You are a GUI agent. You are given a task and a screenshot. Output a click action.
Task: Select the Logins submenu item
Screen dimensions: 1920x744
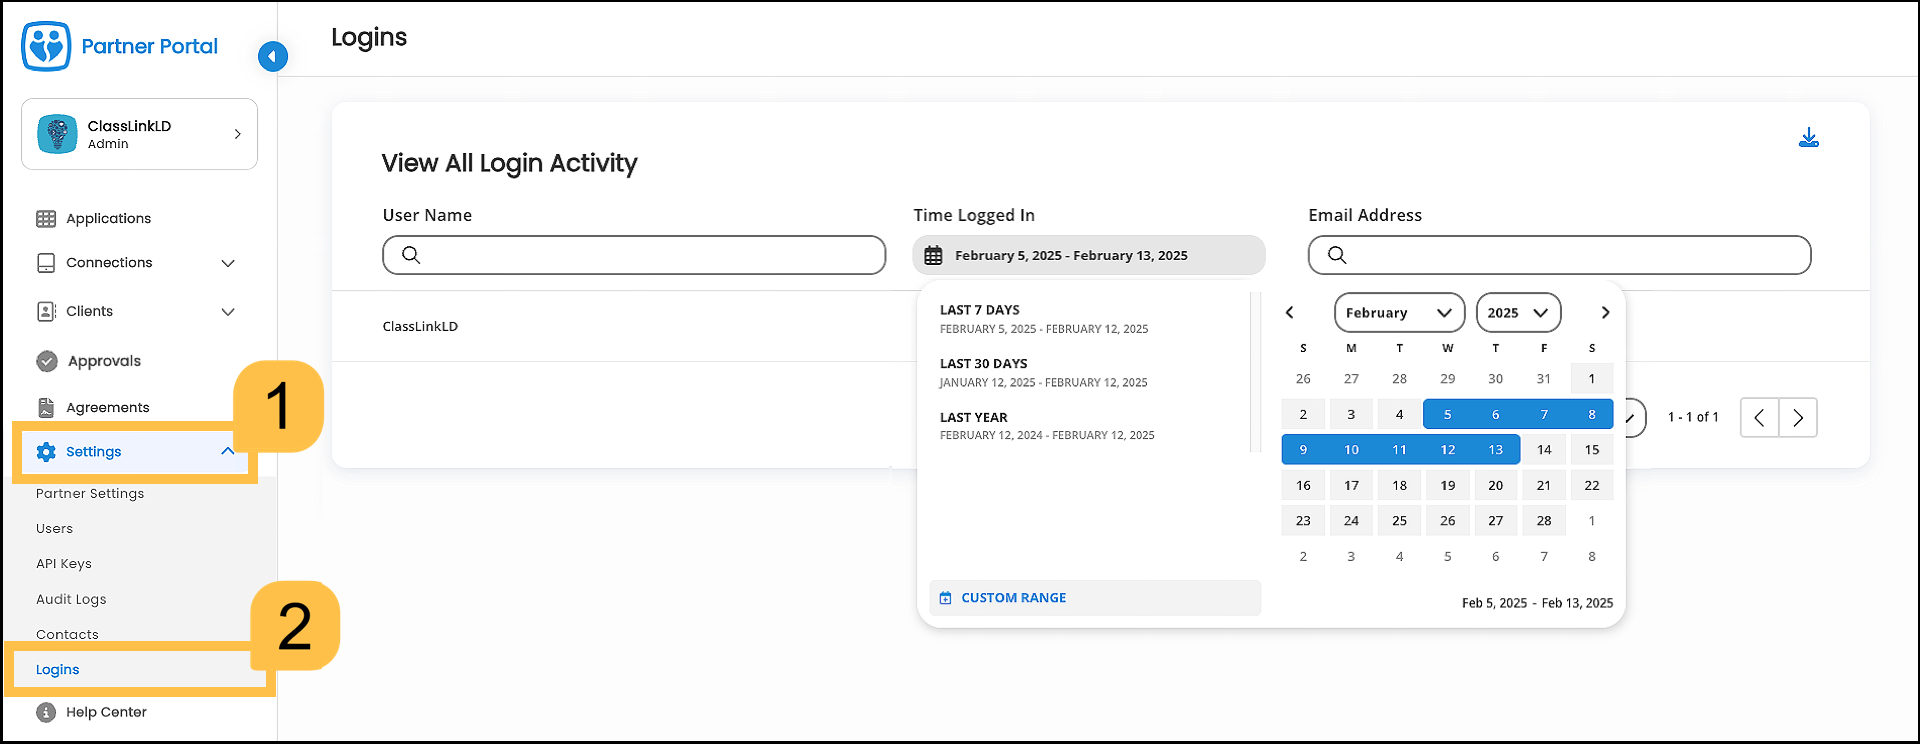[57, 670]
